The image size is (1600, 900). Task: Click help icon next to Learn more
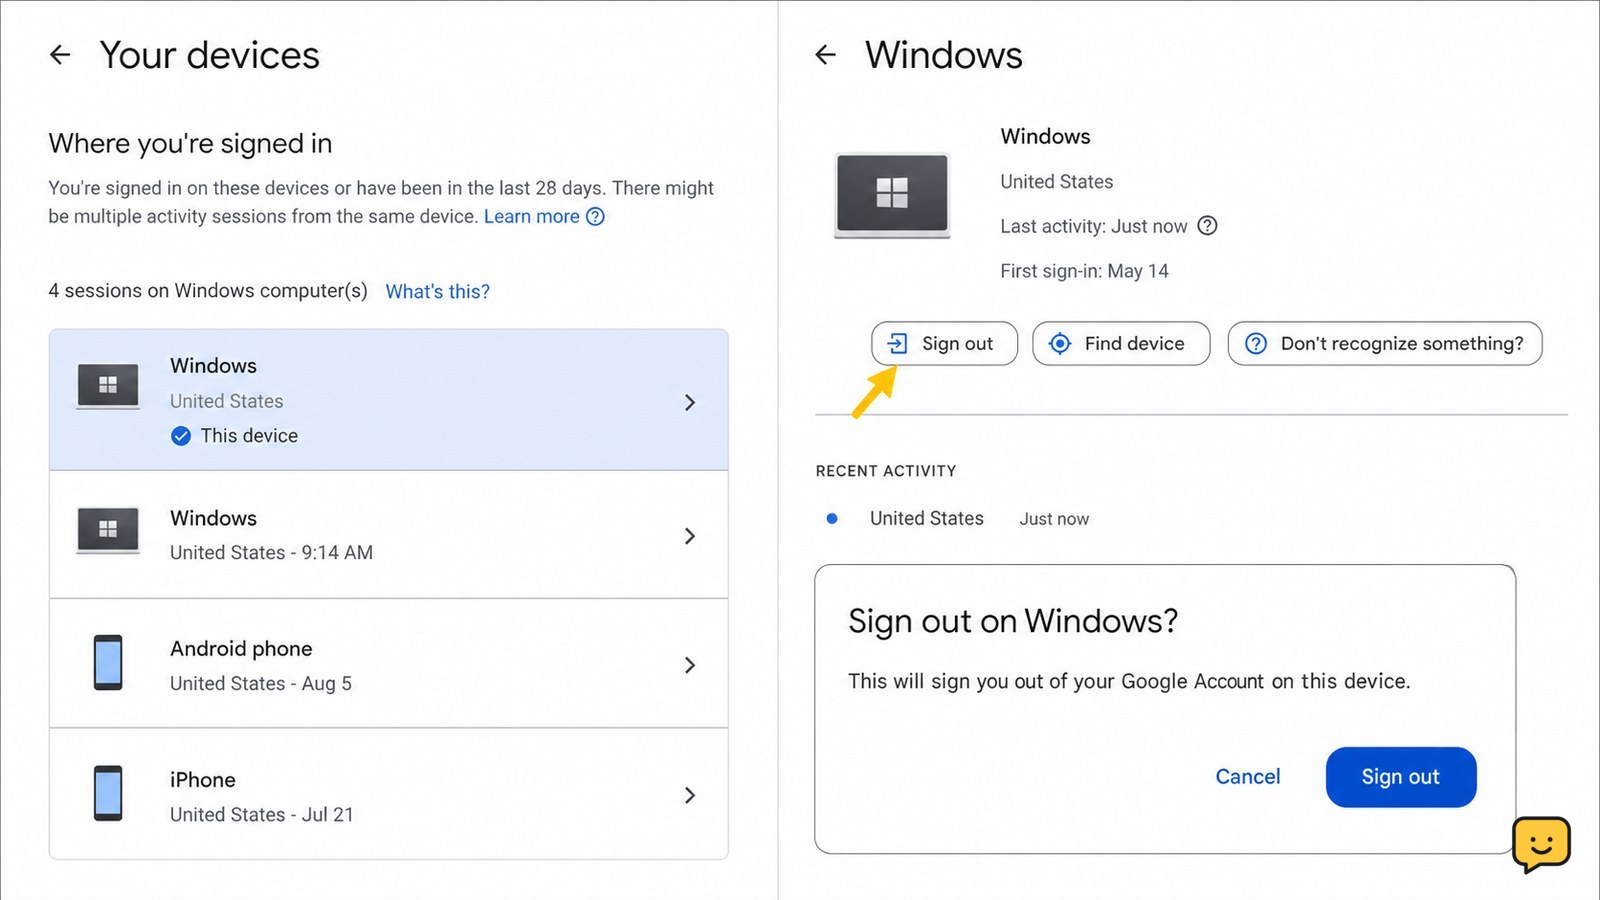click(595, 216)
